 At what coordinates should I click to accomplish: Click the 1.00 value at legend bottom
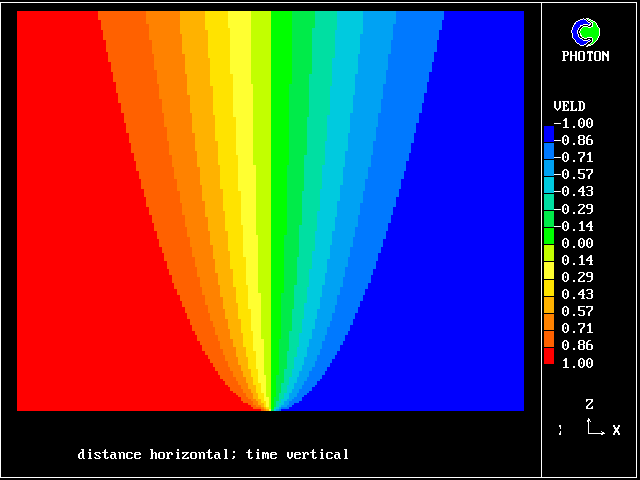coord(577,363)
